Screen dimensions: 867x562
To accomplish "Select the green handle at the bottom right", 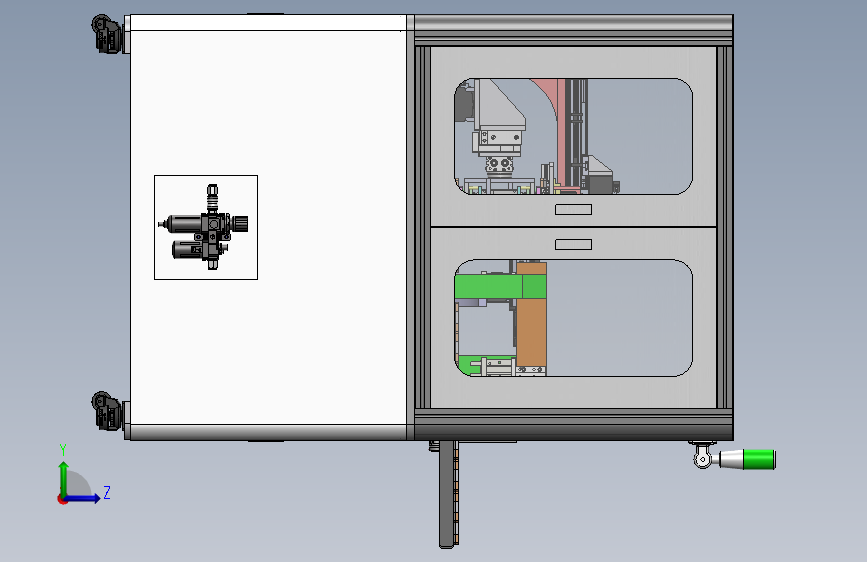I will (759, 460).
